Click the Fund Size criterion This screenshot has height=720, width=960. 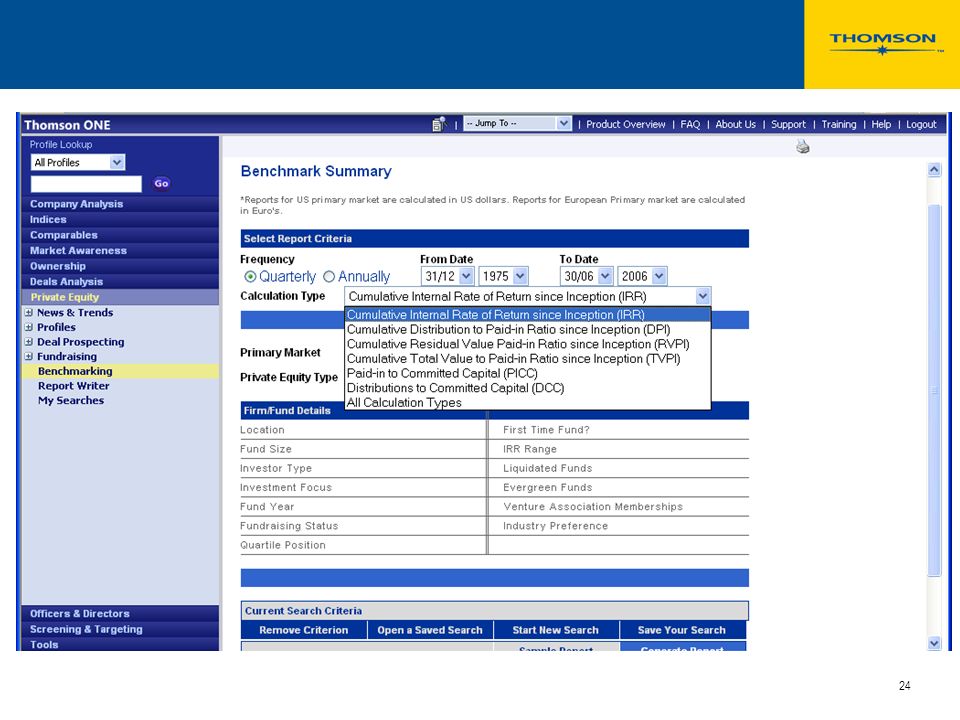pos(266,449)
